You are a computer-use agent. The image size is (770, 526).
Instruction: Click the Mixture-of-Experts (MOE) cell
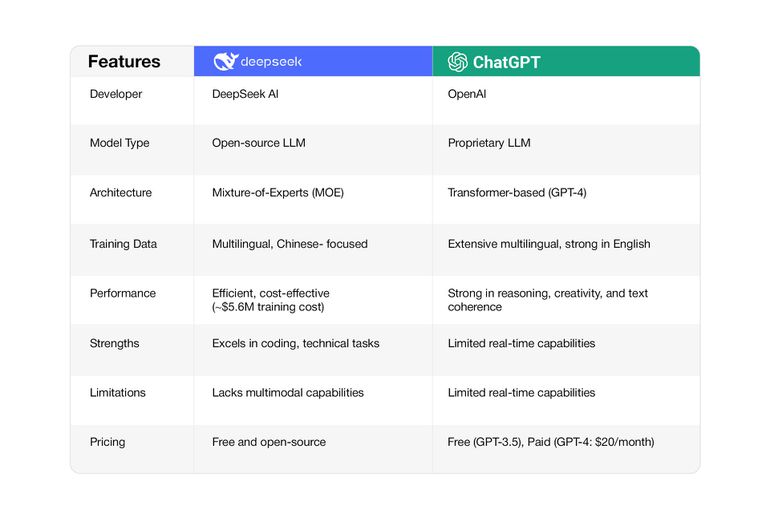click(278, 192)
